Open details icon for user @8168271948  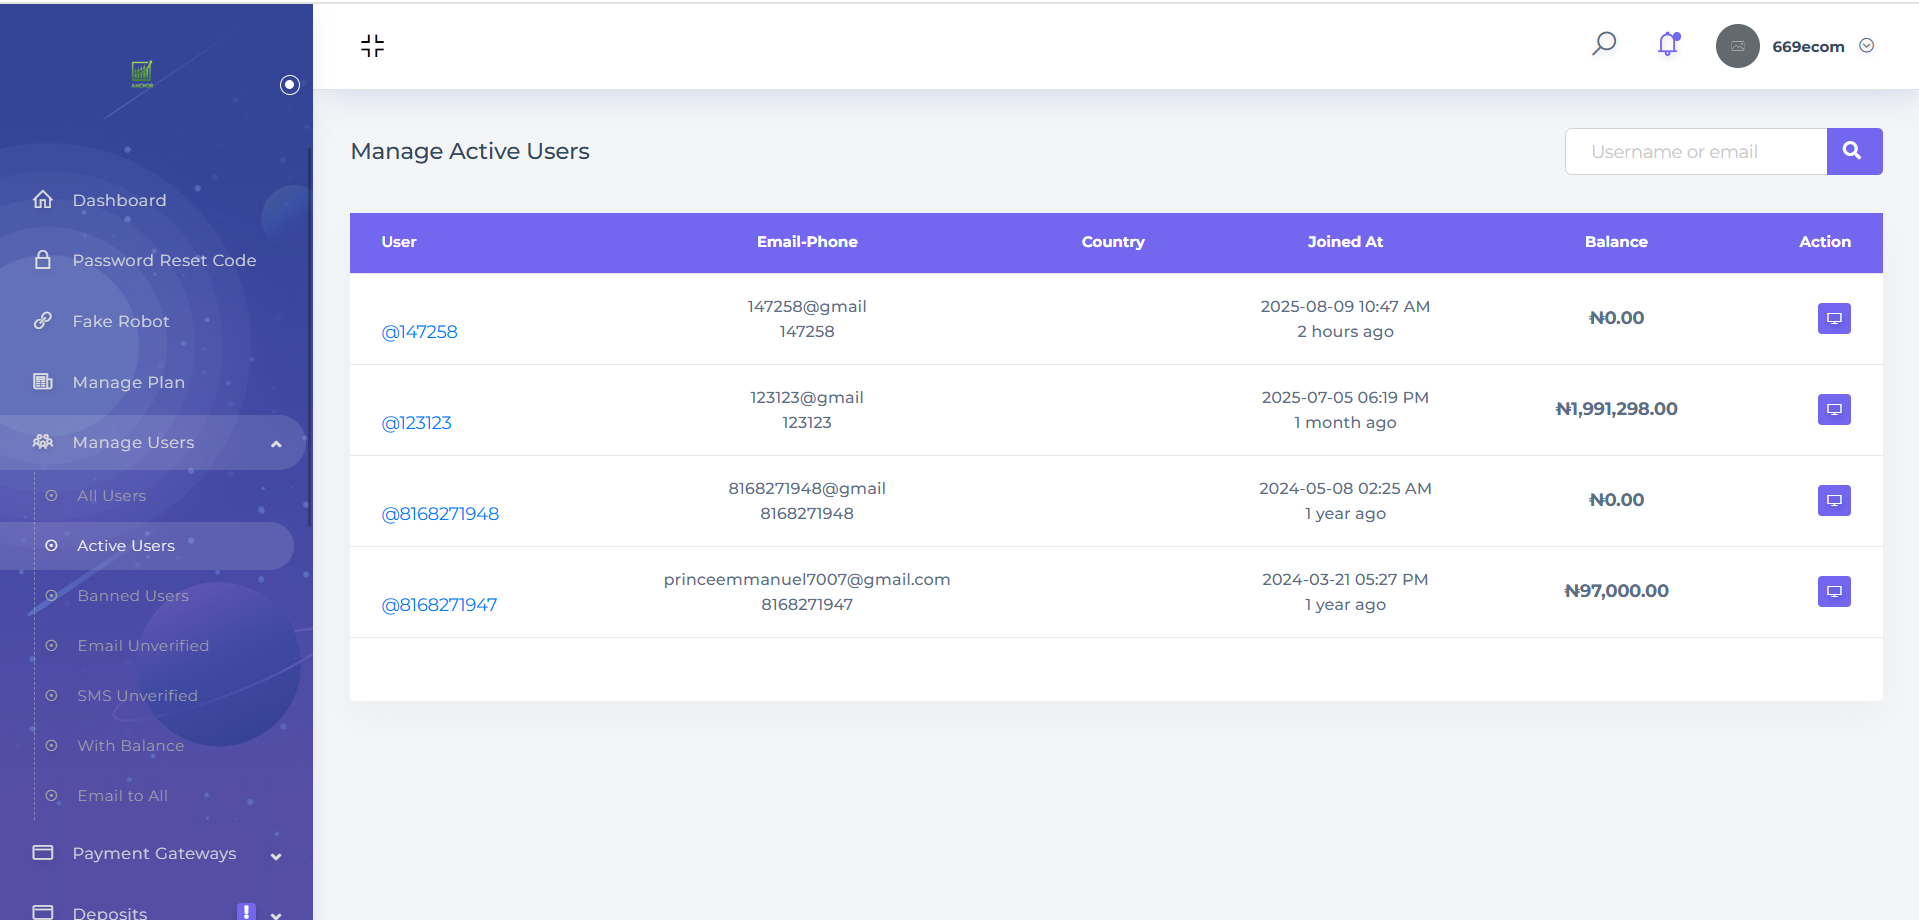(1834, 500)
